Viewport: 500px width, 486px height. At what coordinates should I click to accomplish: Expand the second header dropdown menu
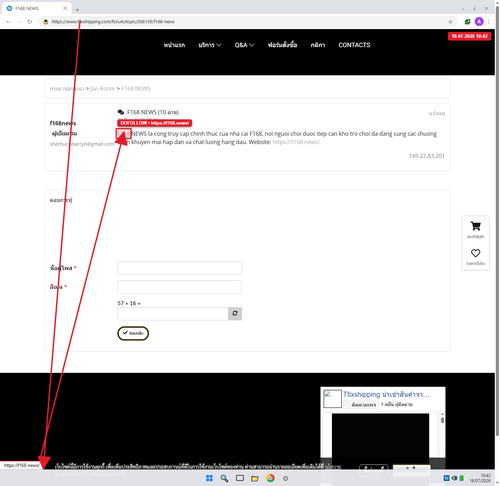tap(210, 45)
